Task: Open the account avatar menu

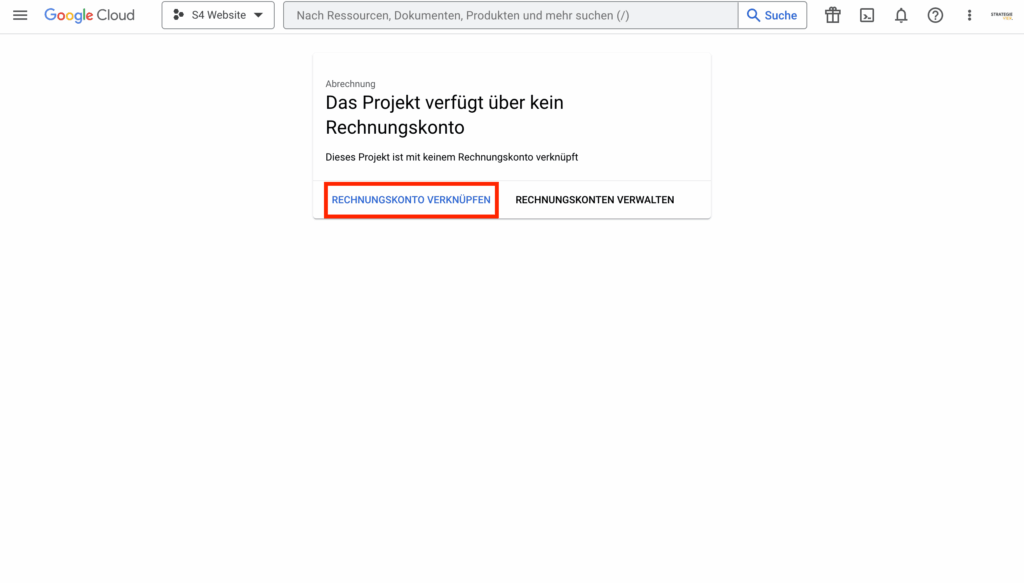Action: click(1002, 16)
